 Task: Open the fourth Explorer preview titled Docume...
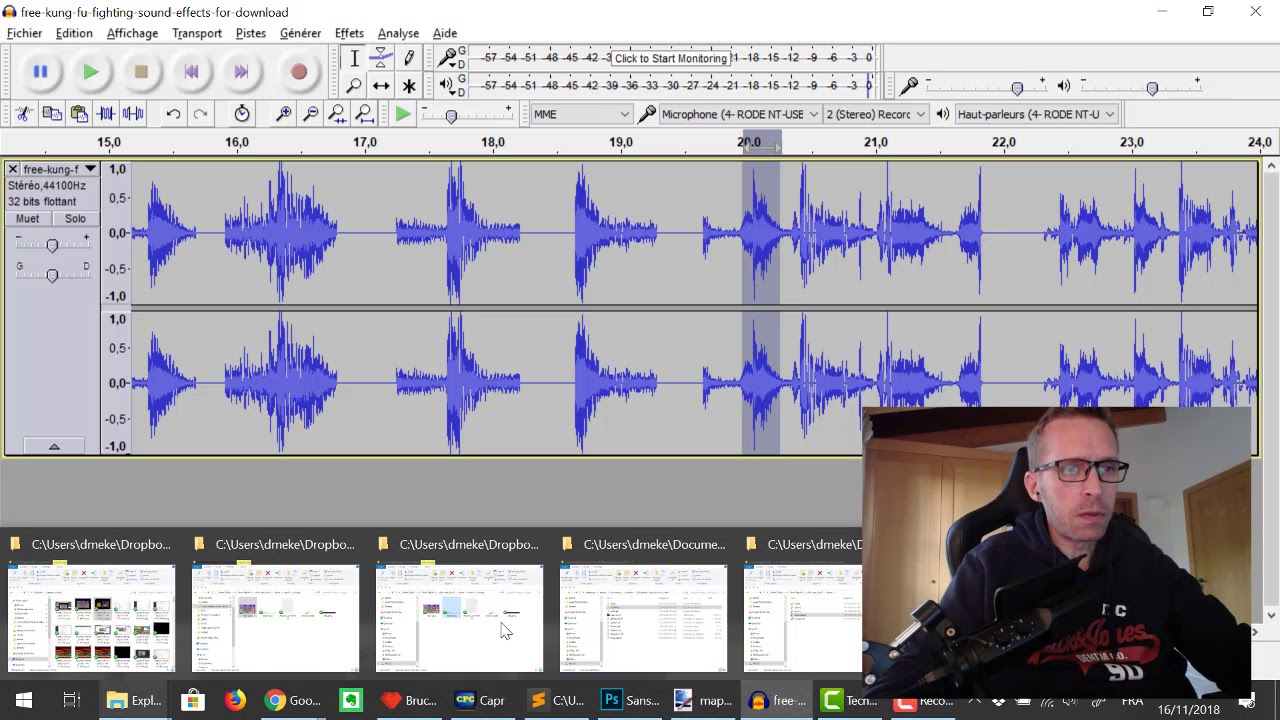click(644, 616)
